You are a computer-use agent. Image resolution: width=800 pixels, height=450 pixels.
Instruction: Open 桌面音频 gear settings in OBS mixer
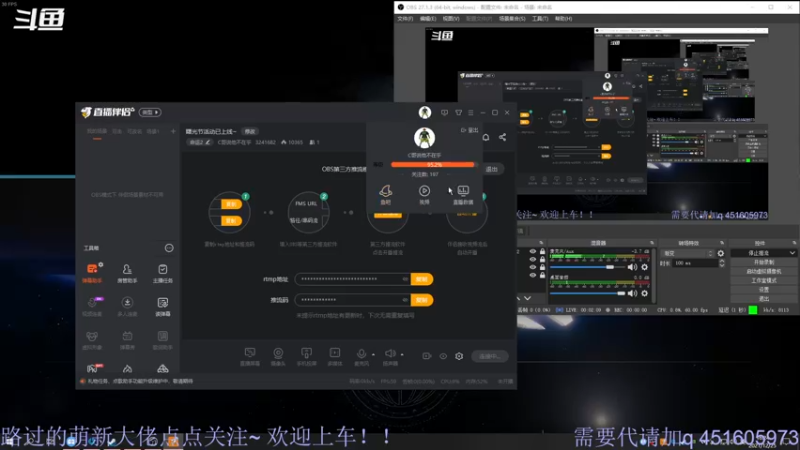(x=644, y=293)
